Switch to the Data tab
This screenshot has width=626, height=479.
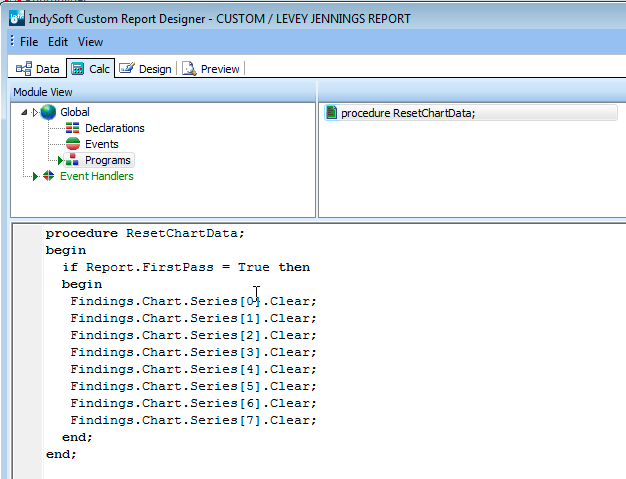(38, 69)
